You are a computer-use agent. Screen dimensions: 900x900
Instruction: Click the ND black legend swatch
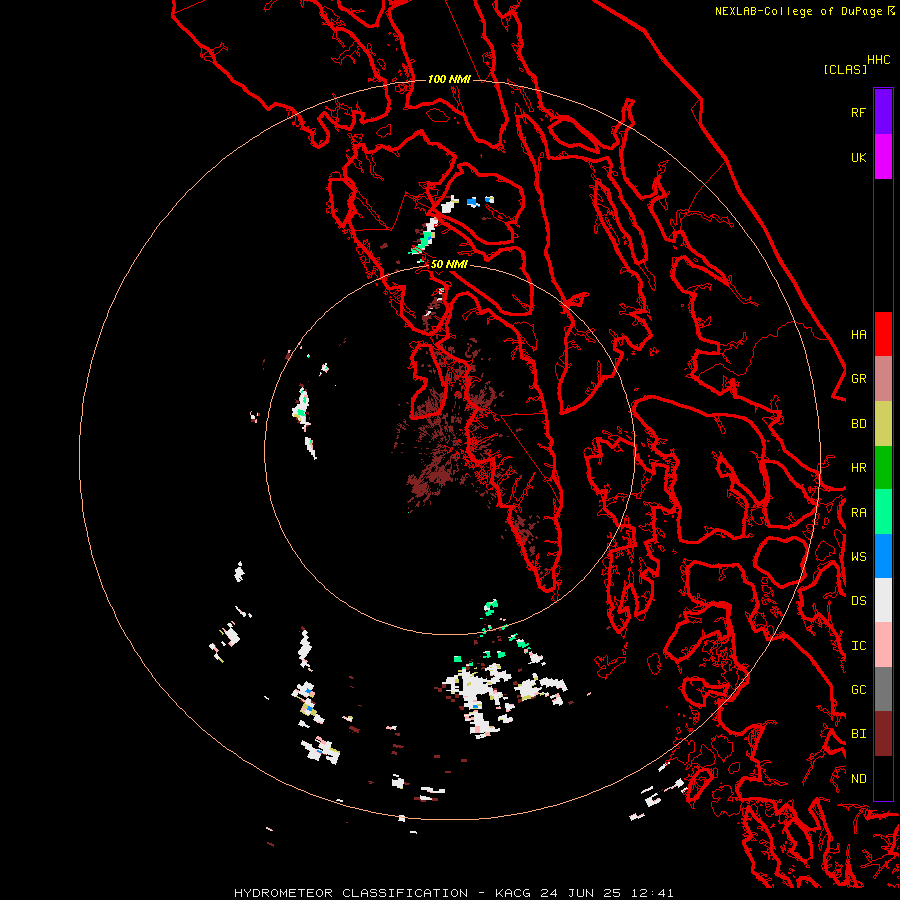click(883, 778)
